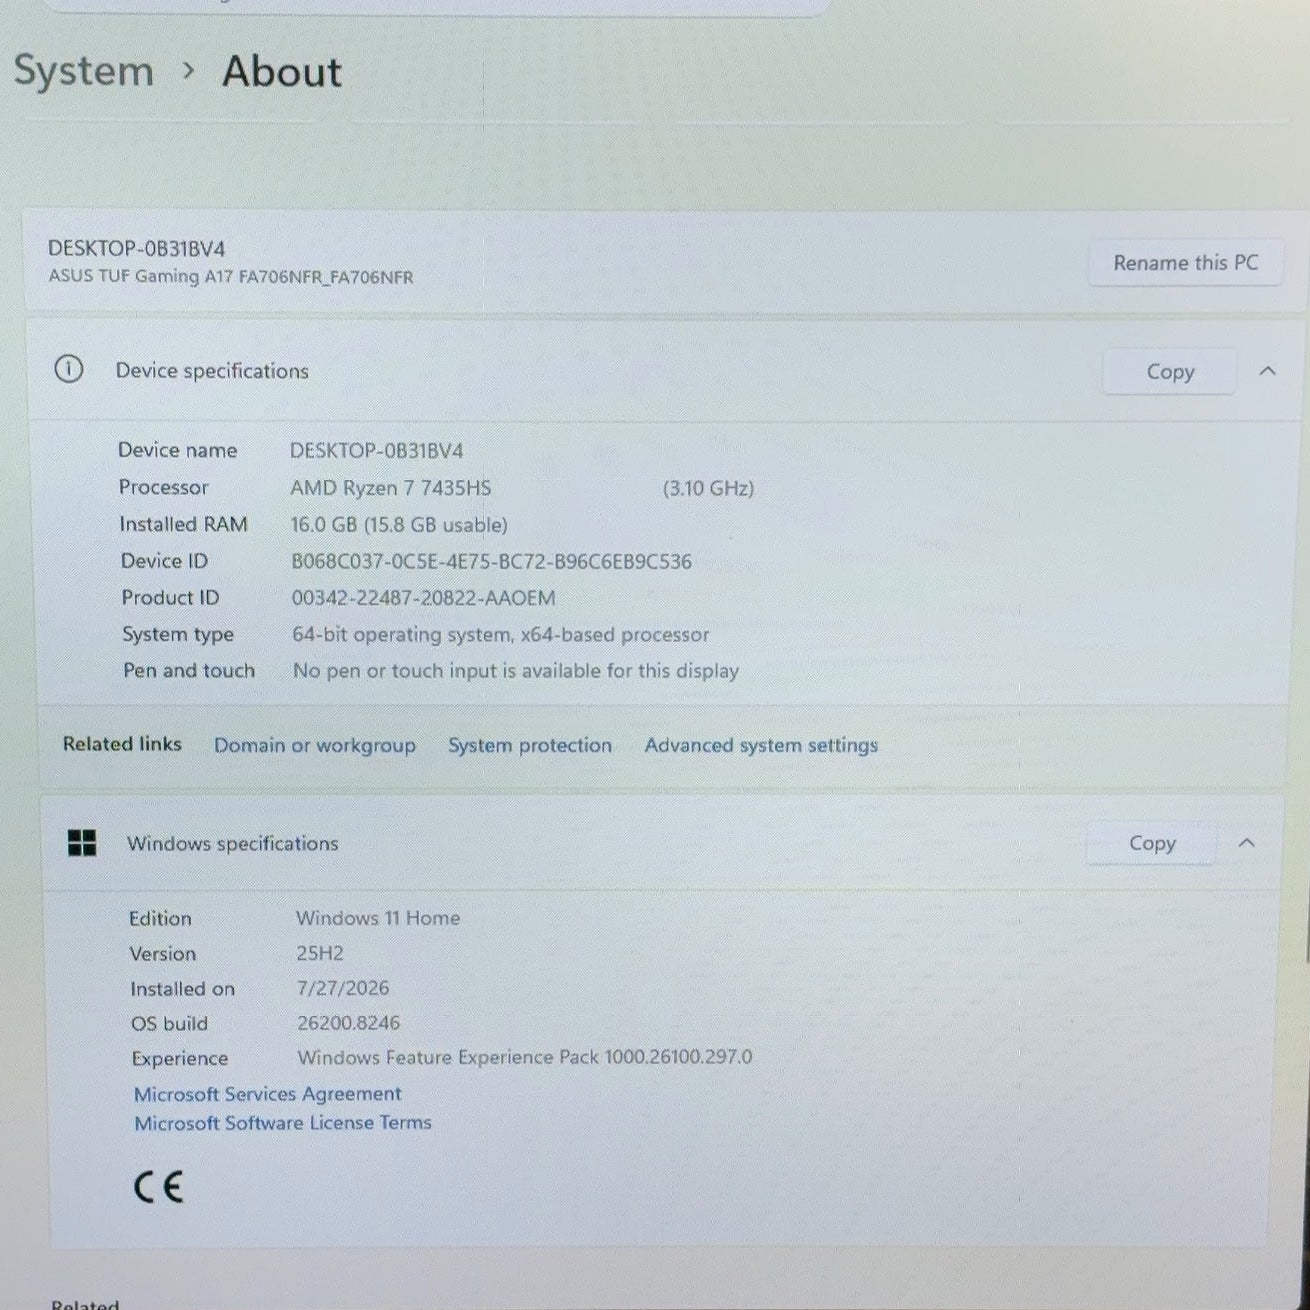Open the Microsoft Software License Terms
Screen dimensions: 1310x1310
point(283,1123)
